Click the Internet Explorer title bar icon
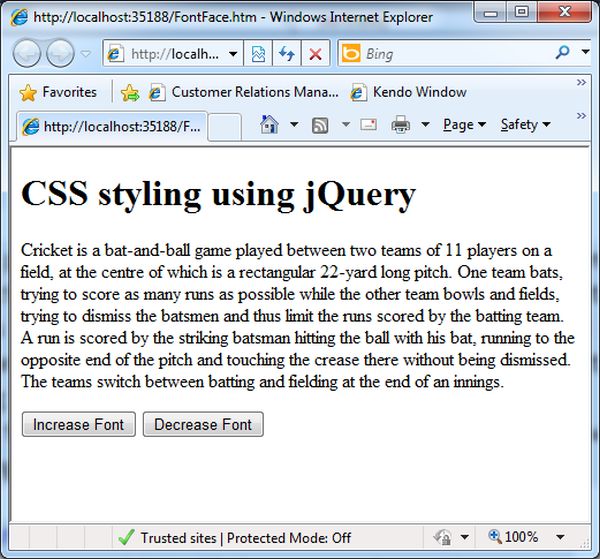600x559 pixels. coord(19,17)
